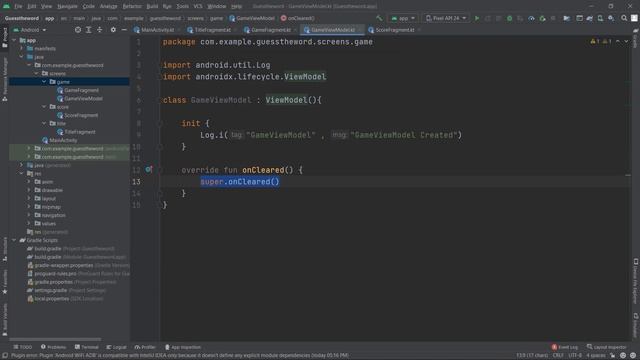The image size is (640, 360).
Task: Click the Select Opened File target icon
Action: [78, 30]
